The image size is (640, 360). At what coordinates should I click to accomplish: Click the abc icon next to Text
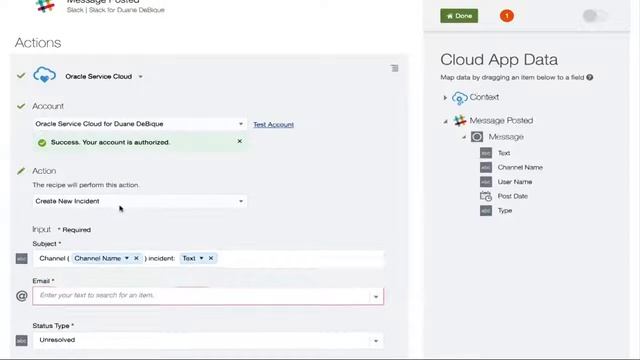pyautogui.click(x=486, y=153)
